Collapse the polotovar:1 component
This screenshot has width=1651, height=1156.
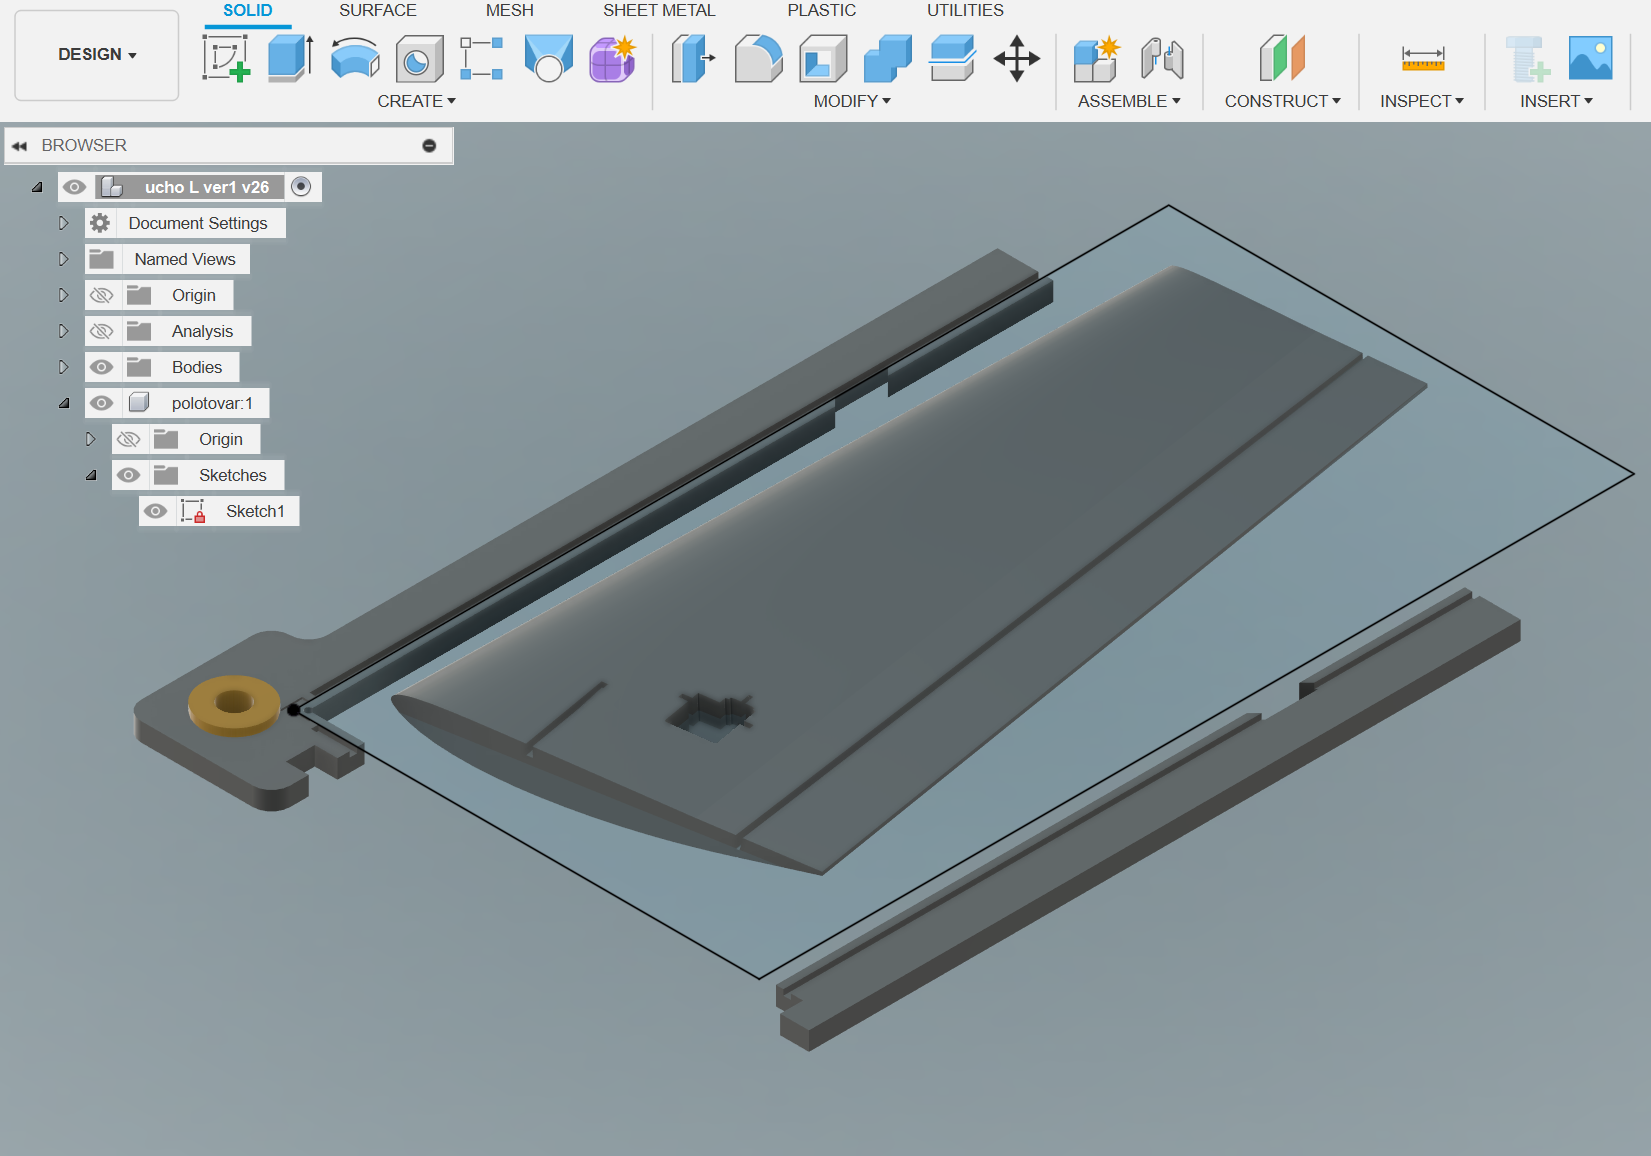(64, 403)
